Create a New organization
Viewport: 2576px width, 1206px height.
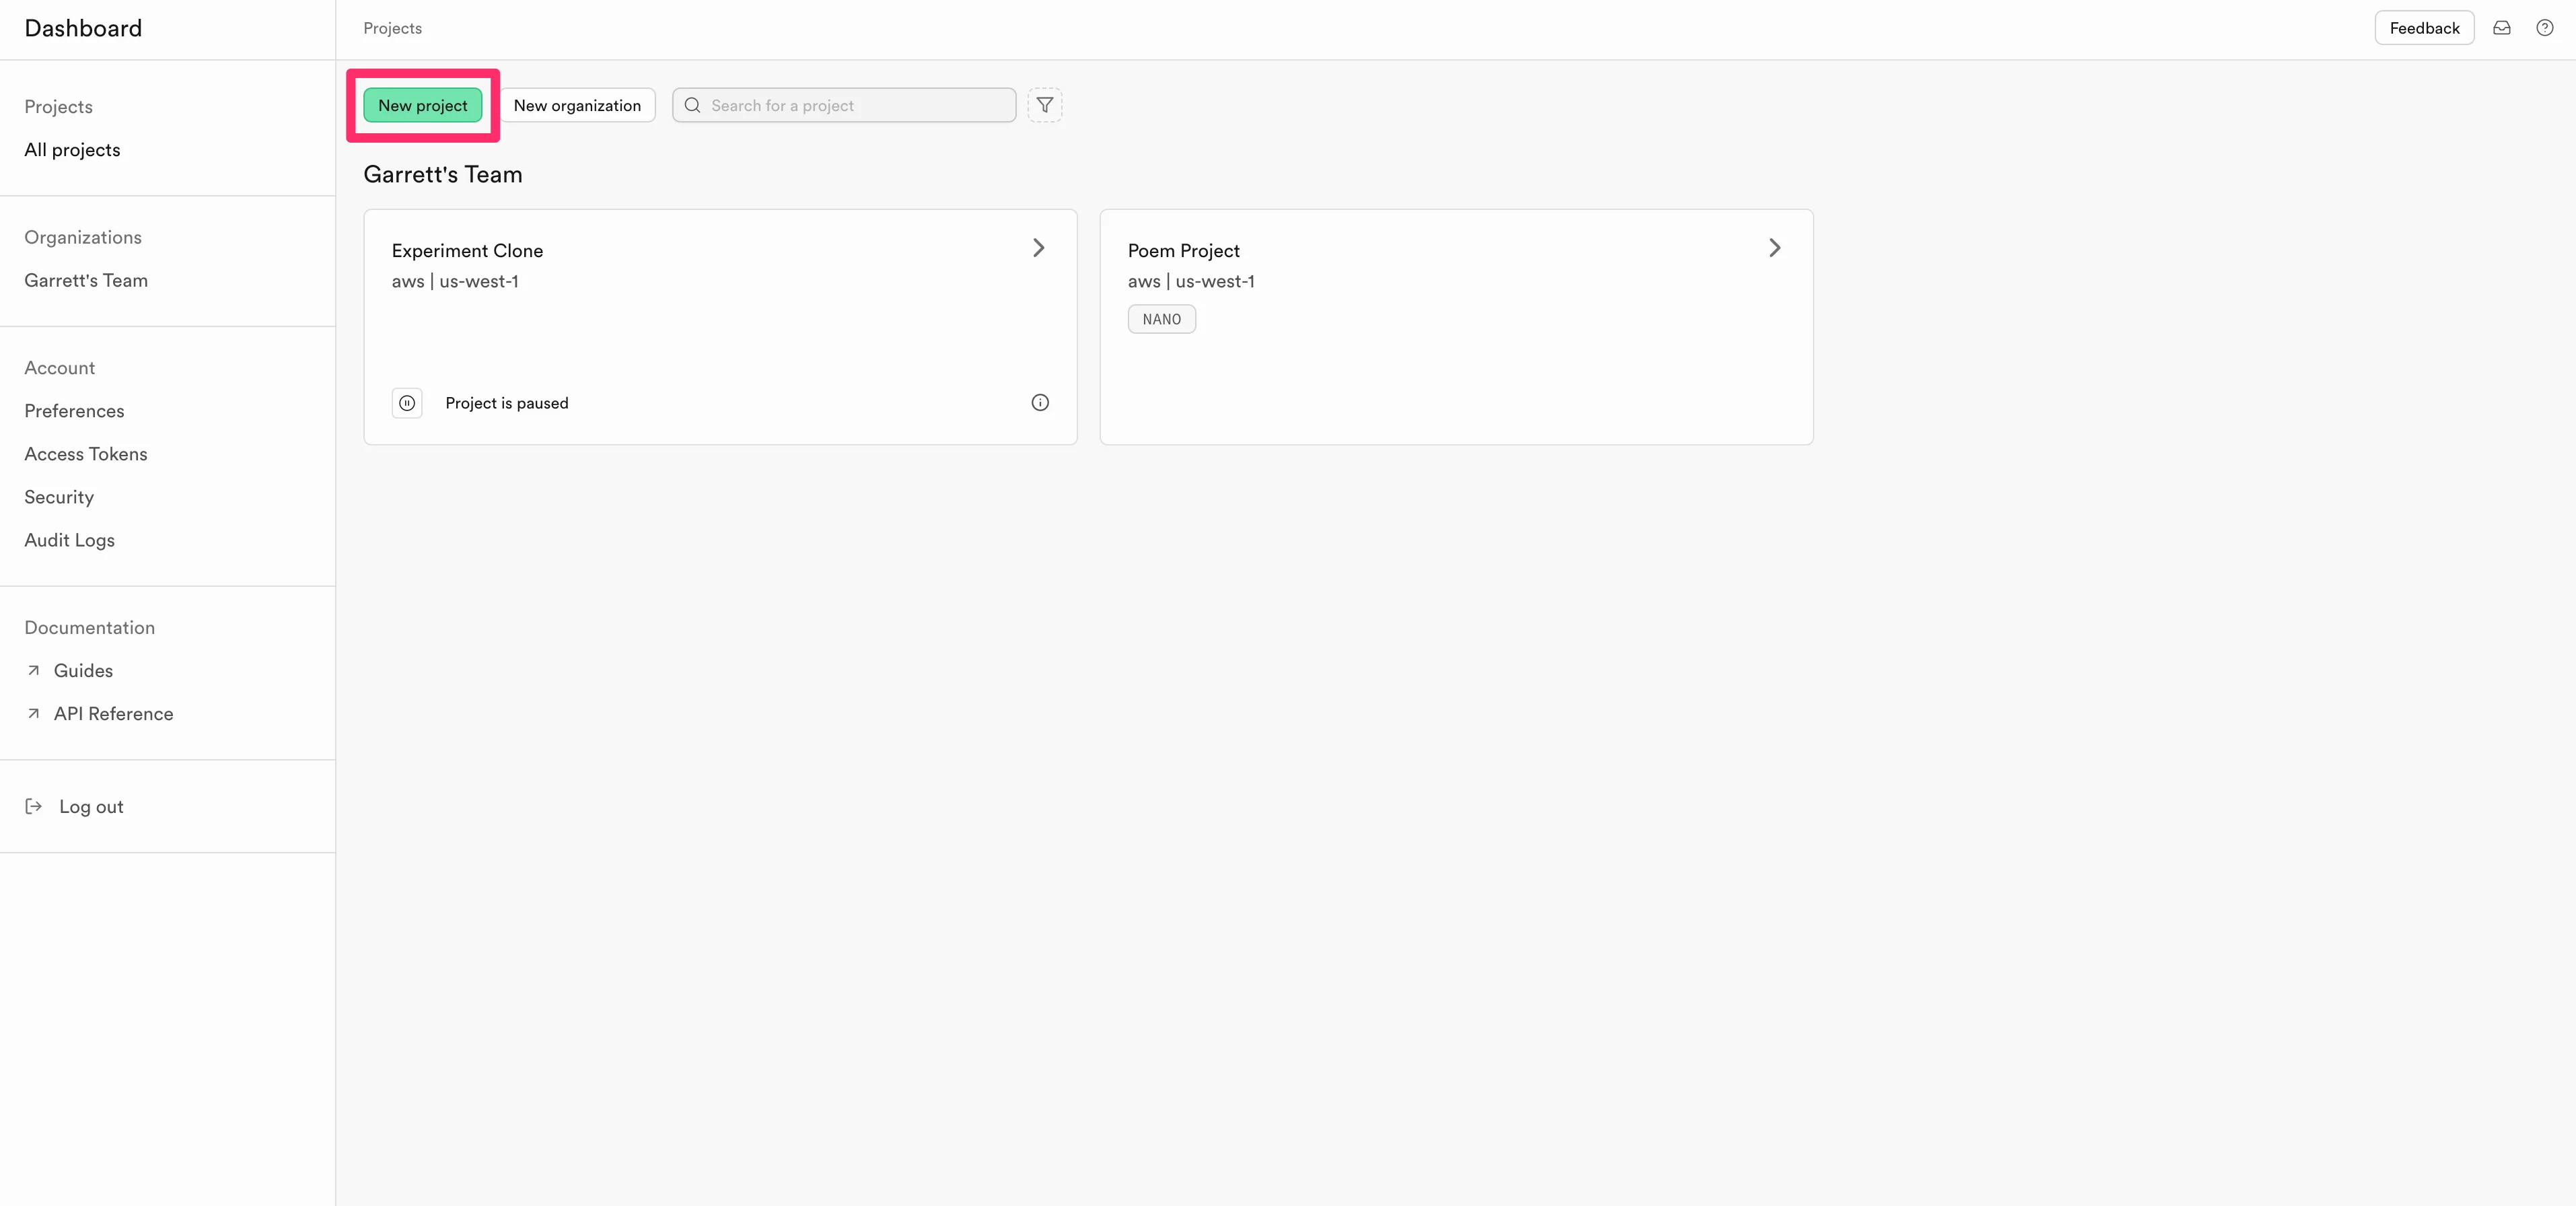pos(577,105)
